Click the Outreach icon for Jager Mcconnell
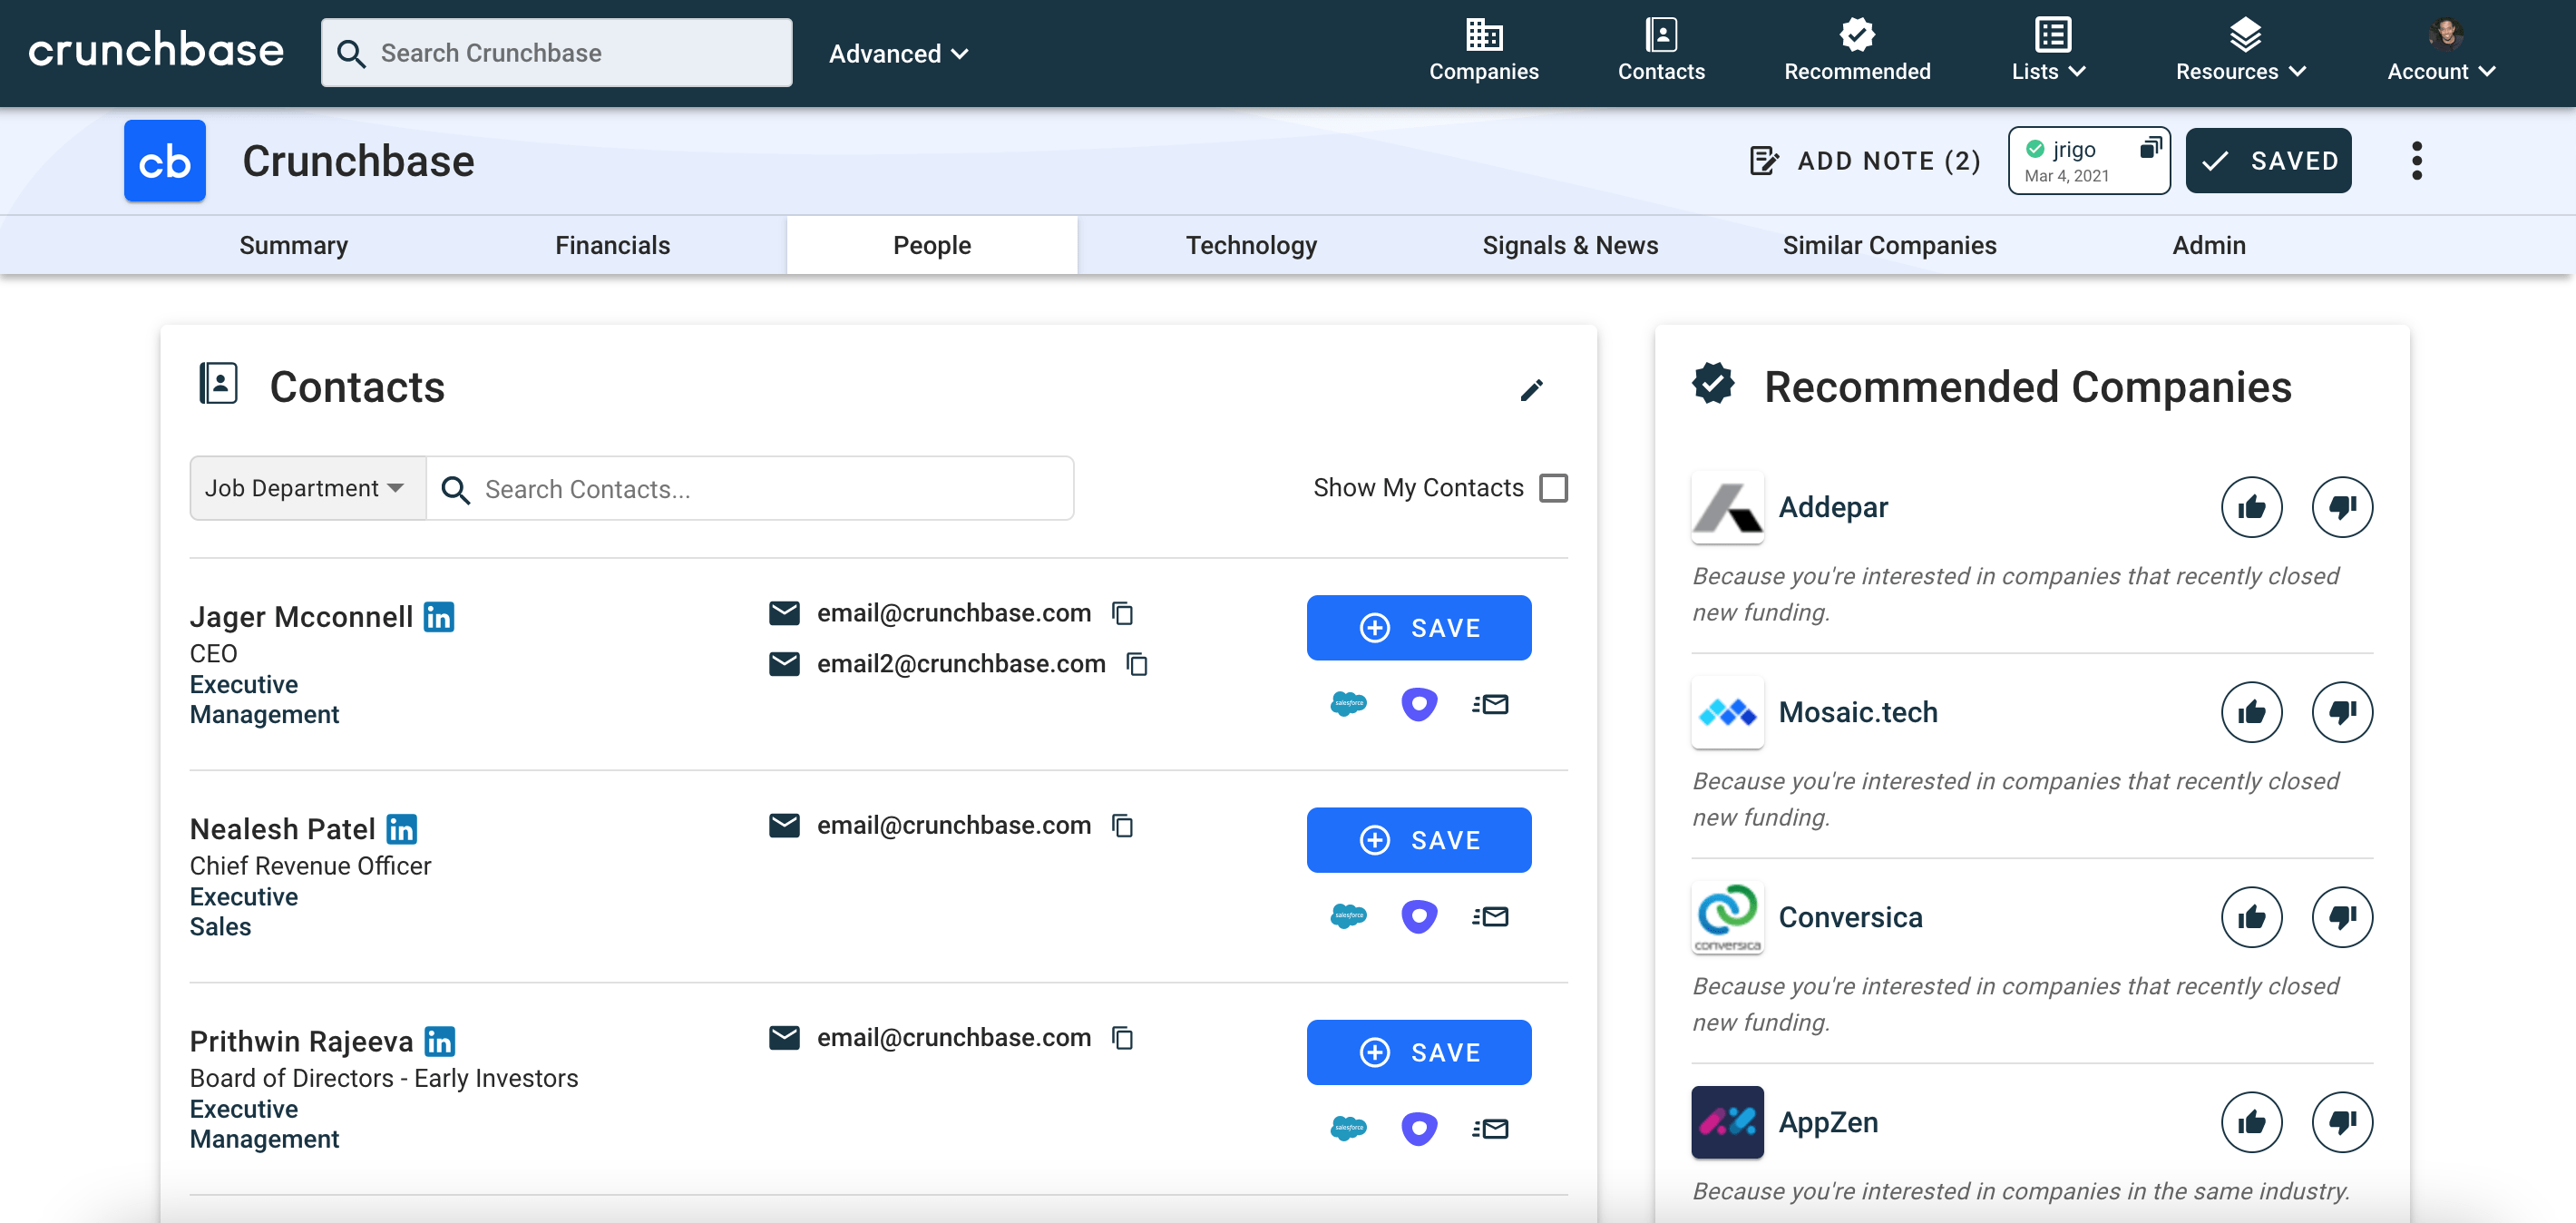 pos(1418,704)
